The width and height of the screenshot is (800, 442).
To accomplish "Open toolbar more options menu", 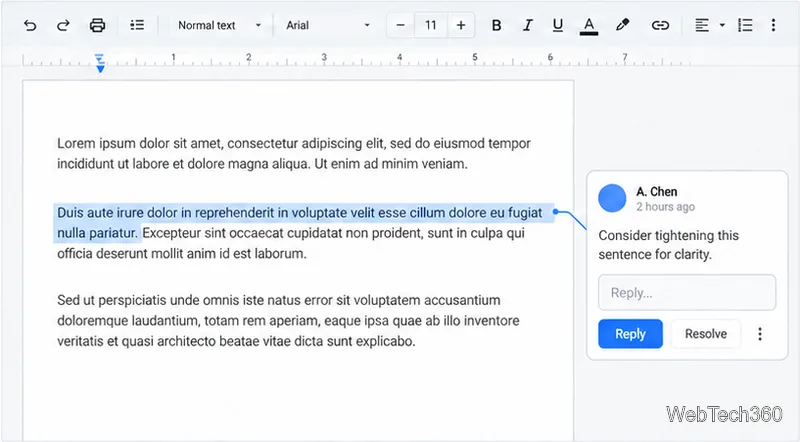I will point(773,26).
